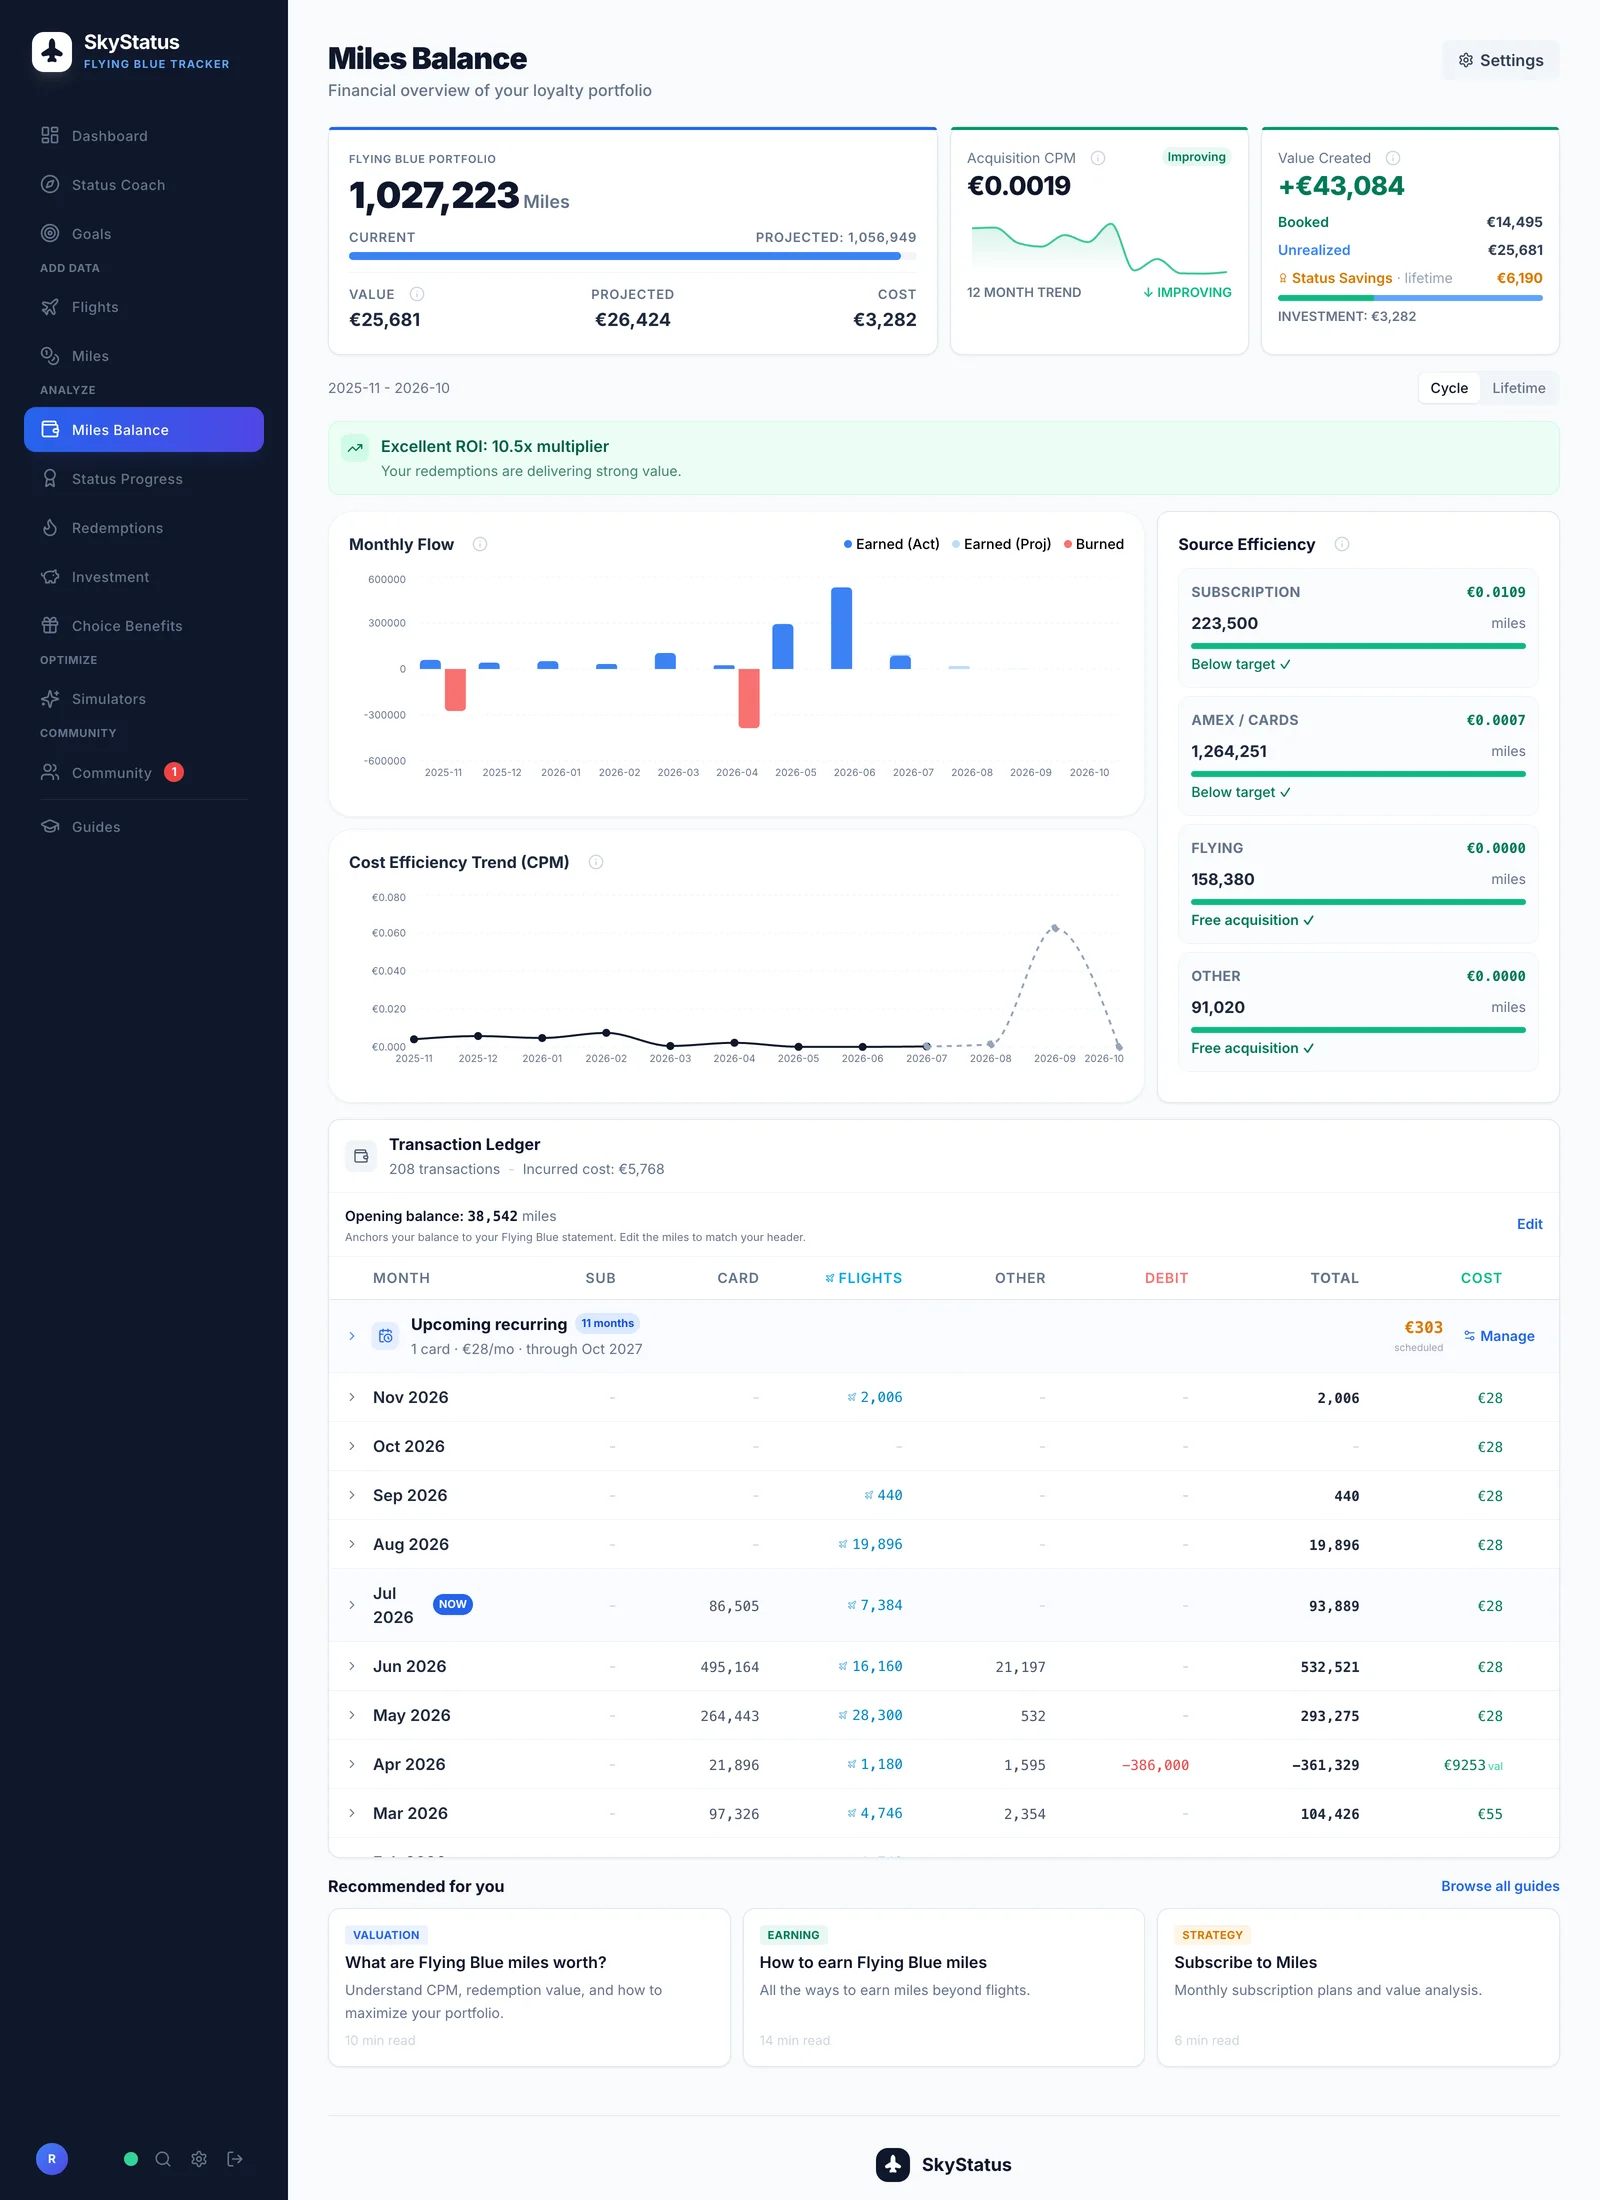The height and width of the screenshot is (2200, 1600).
Task: Open Guides graduation cap icon
Action: click(50, 826)
